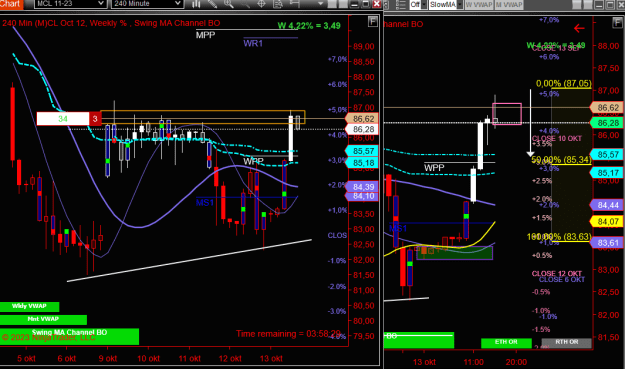
Task: Click the cyan 85,17 price marker
Action: point(607,173)
